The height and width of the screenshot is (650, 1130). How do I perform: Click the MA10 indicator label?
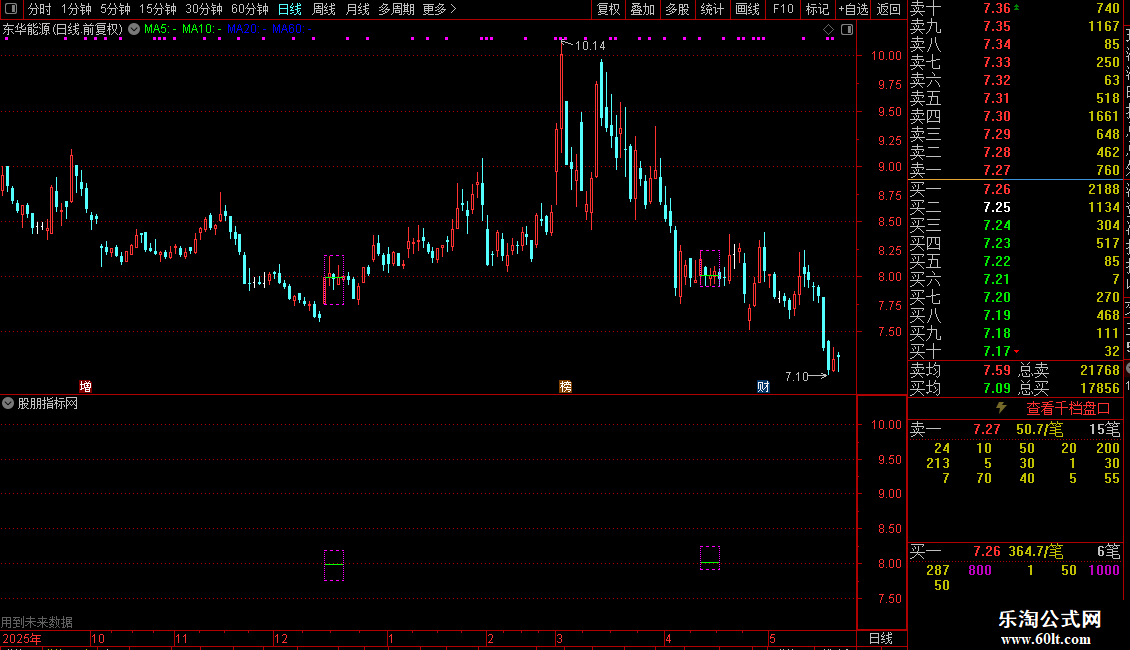(201, 30)
